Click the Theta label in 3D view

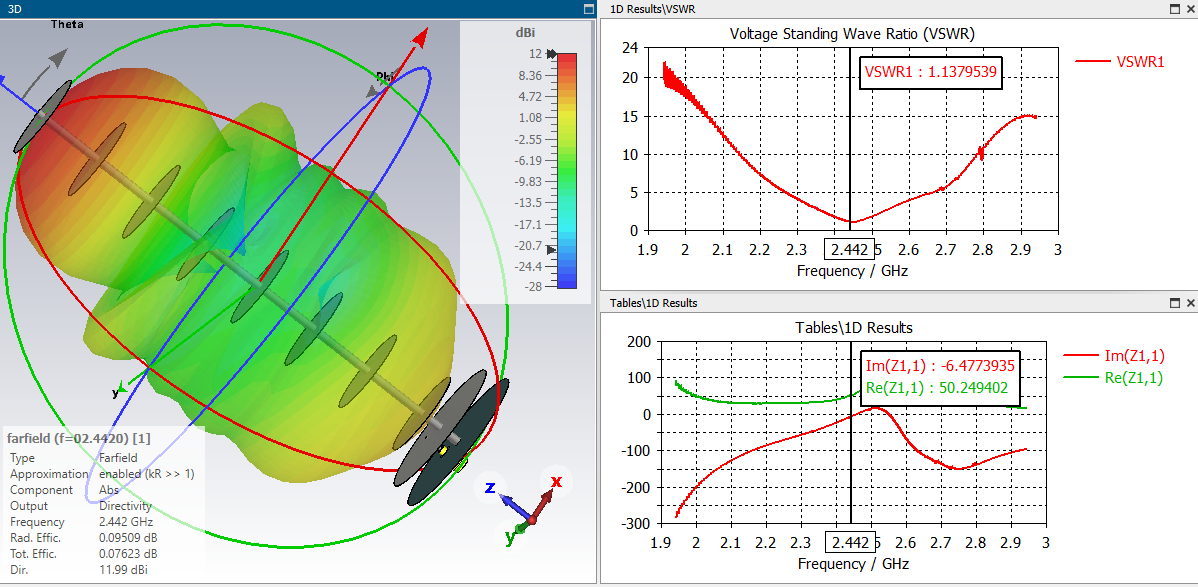coord(66,24)
